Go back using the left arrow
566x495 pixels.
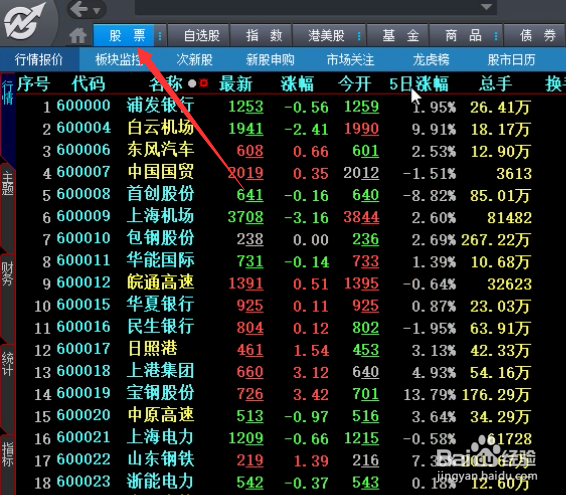[79, 9]
